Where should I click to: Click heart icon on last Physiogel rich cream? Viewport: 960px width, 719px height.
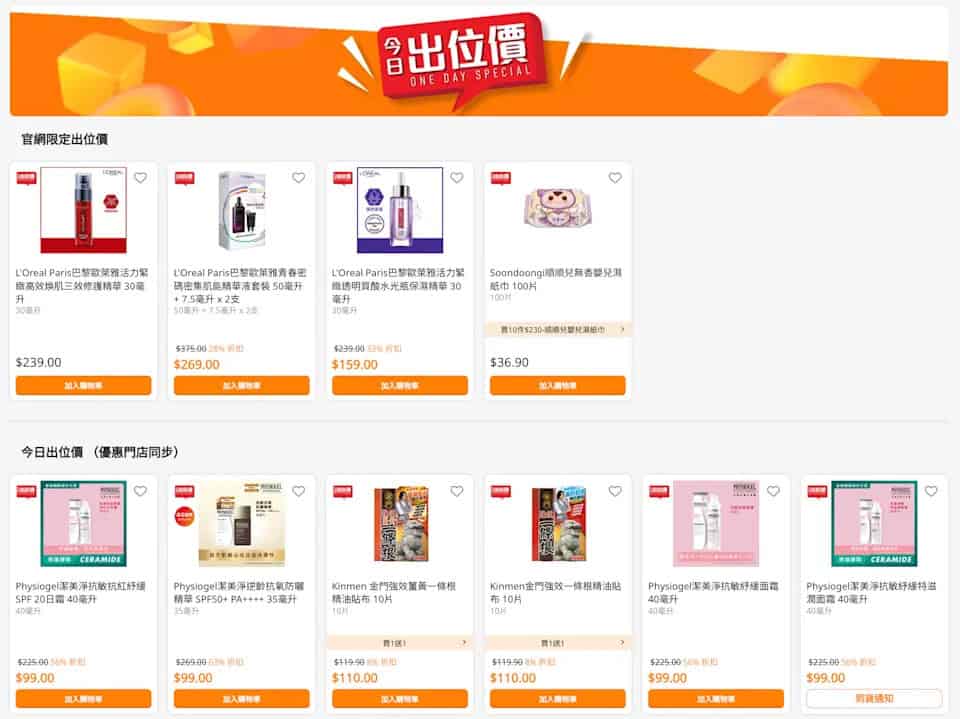pos(931,491)
